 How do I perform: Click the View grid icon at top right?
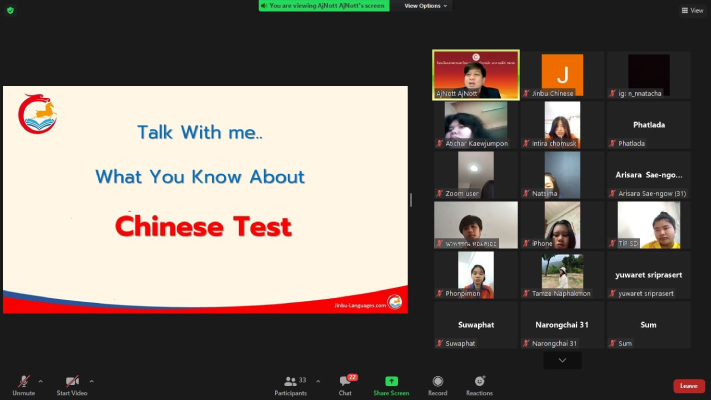click(691, 10)
